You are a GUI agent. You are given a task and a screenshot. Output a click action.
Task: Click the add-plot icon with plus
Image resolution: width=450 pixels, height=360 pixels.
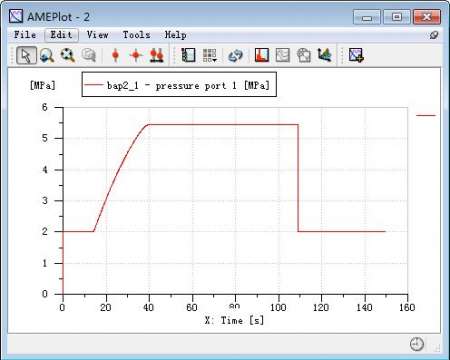[356, 55]
